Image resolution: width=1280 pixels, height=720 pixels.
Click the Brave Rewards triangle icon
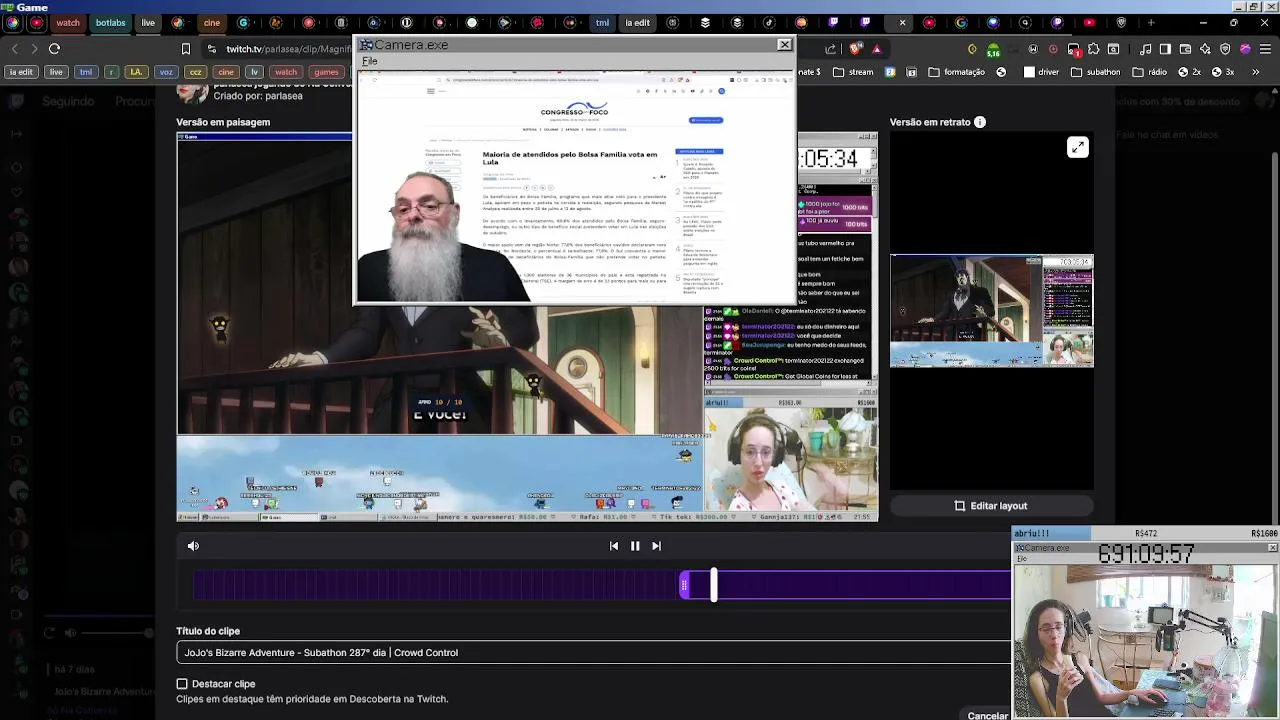point(877,48)
